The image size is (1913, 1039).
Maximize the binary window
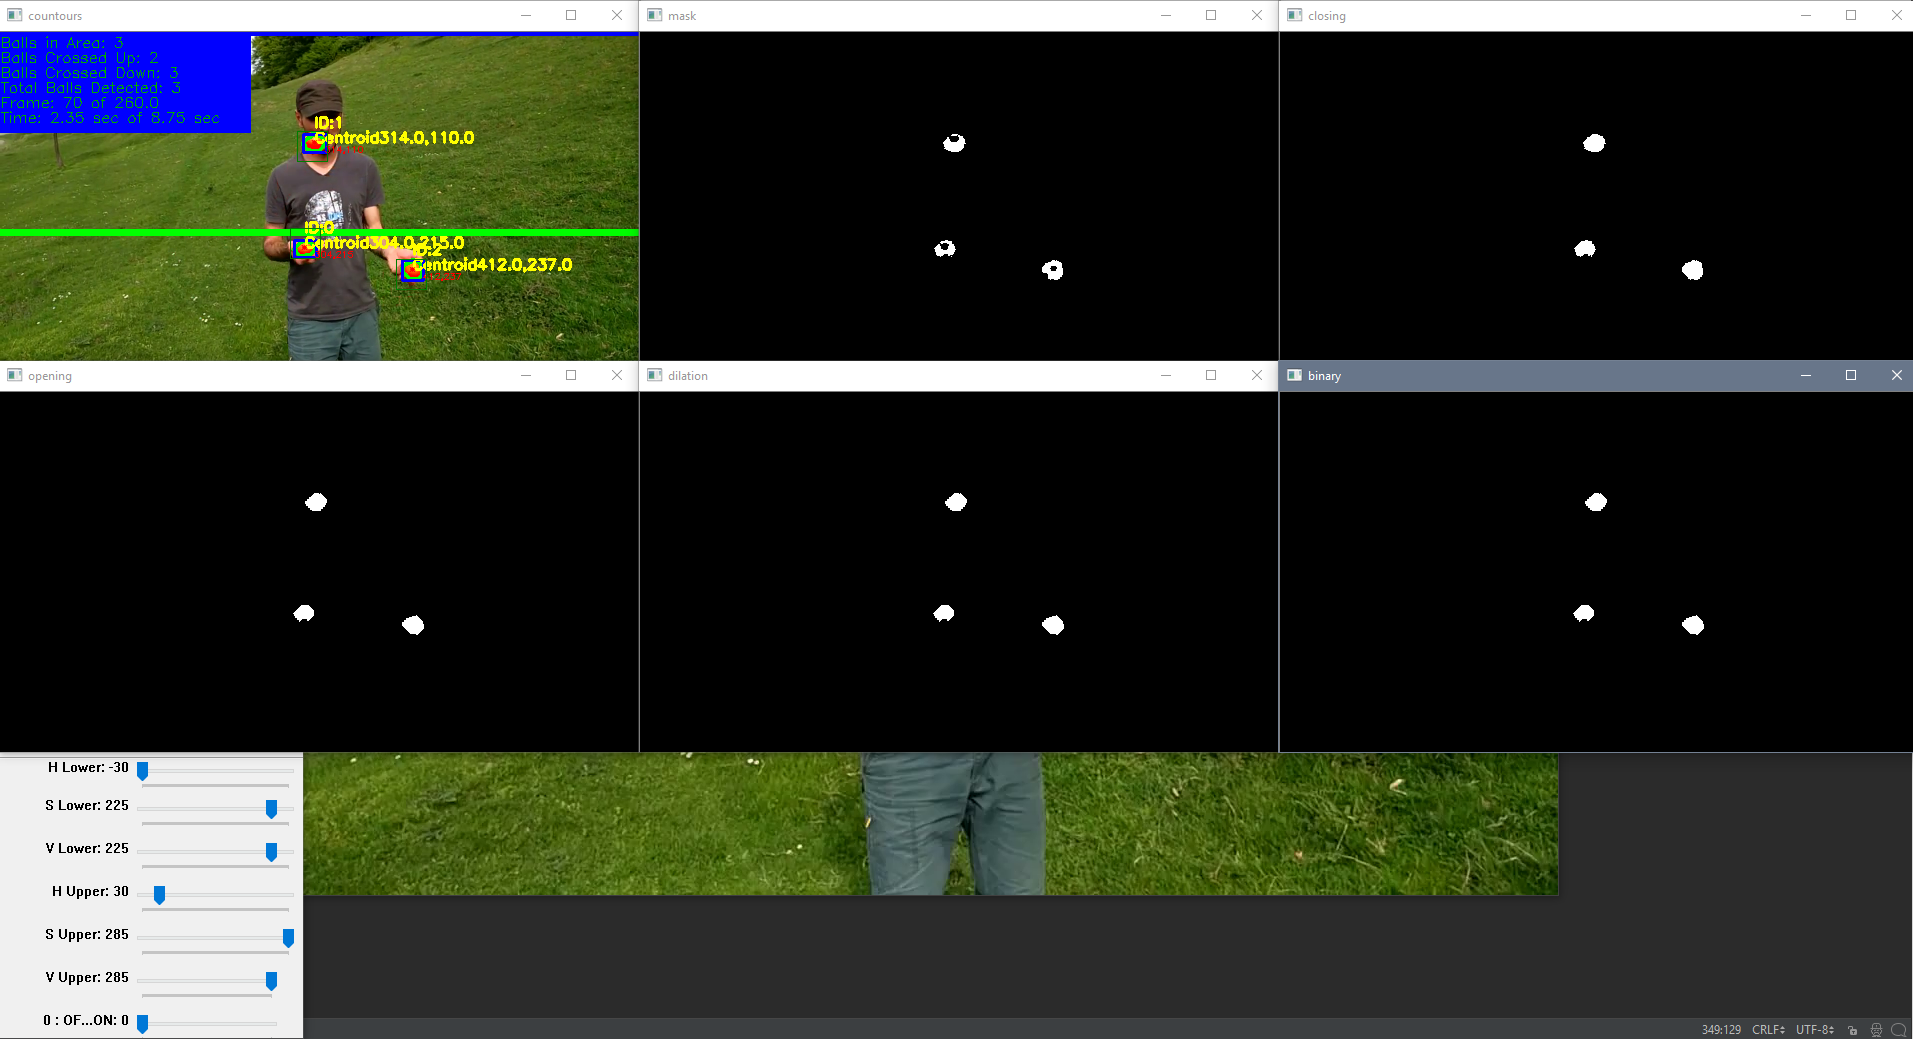[1850, 375]
